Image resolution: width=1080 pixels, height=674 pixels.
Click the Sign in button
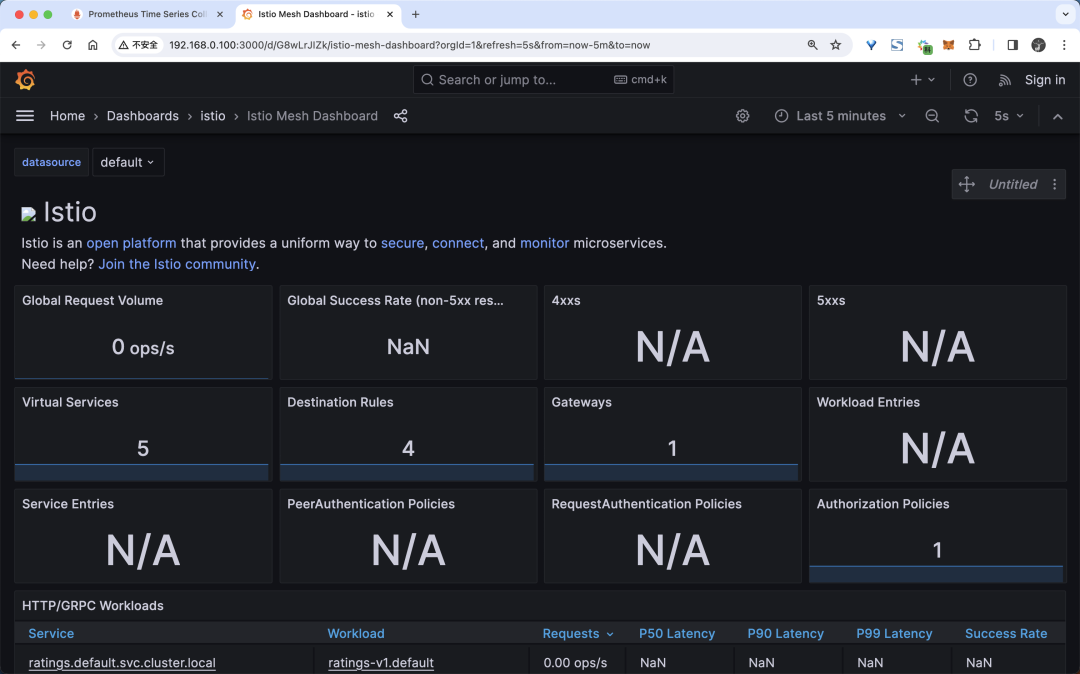[x=1045, y=80]
